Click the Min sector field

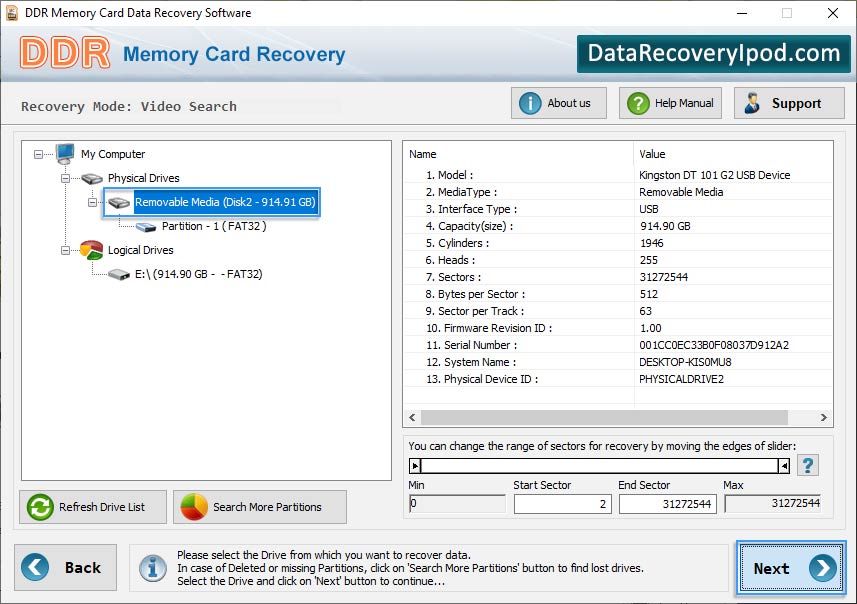pos(457,503)
